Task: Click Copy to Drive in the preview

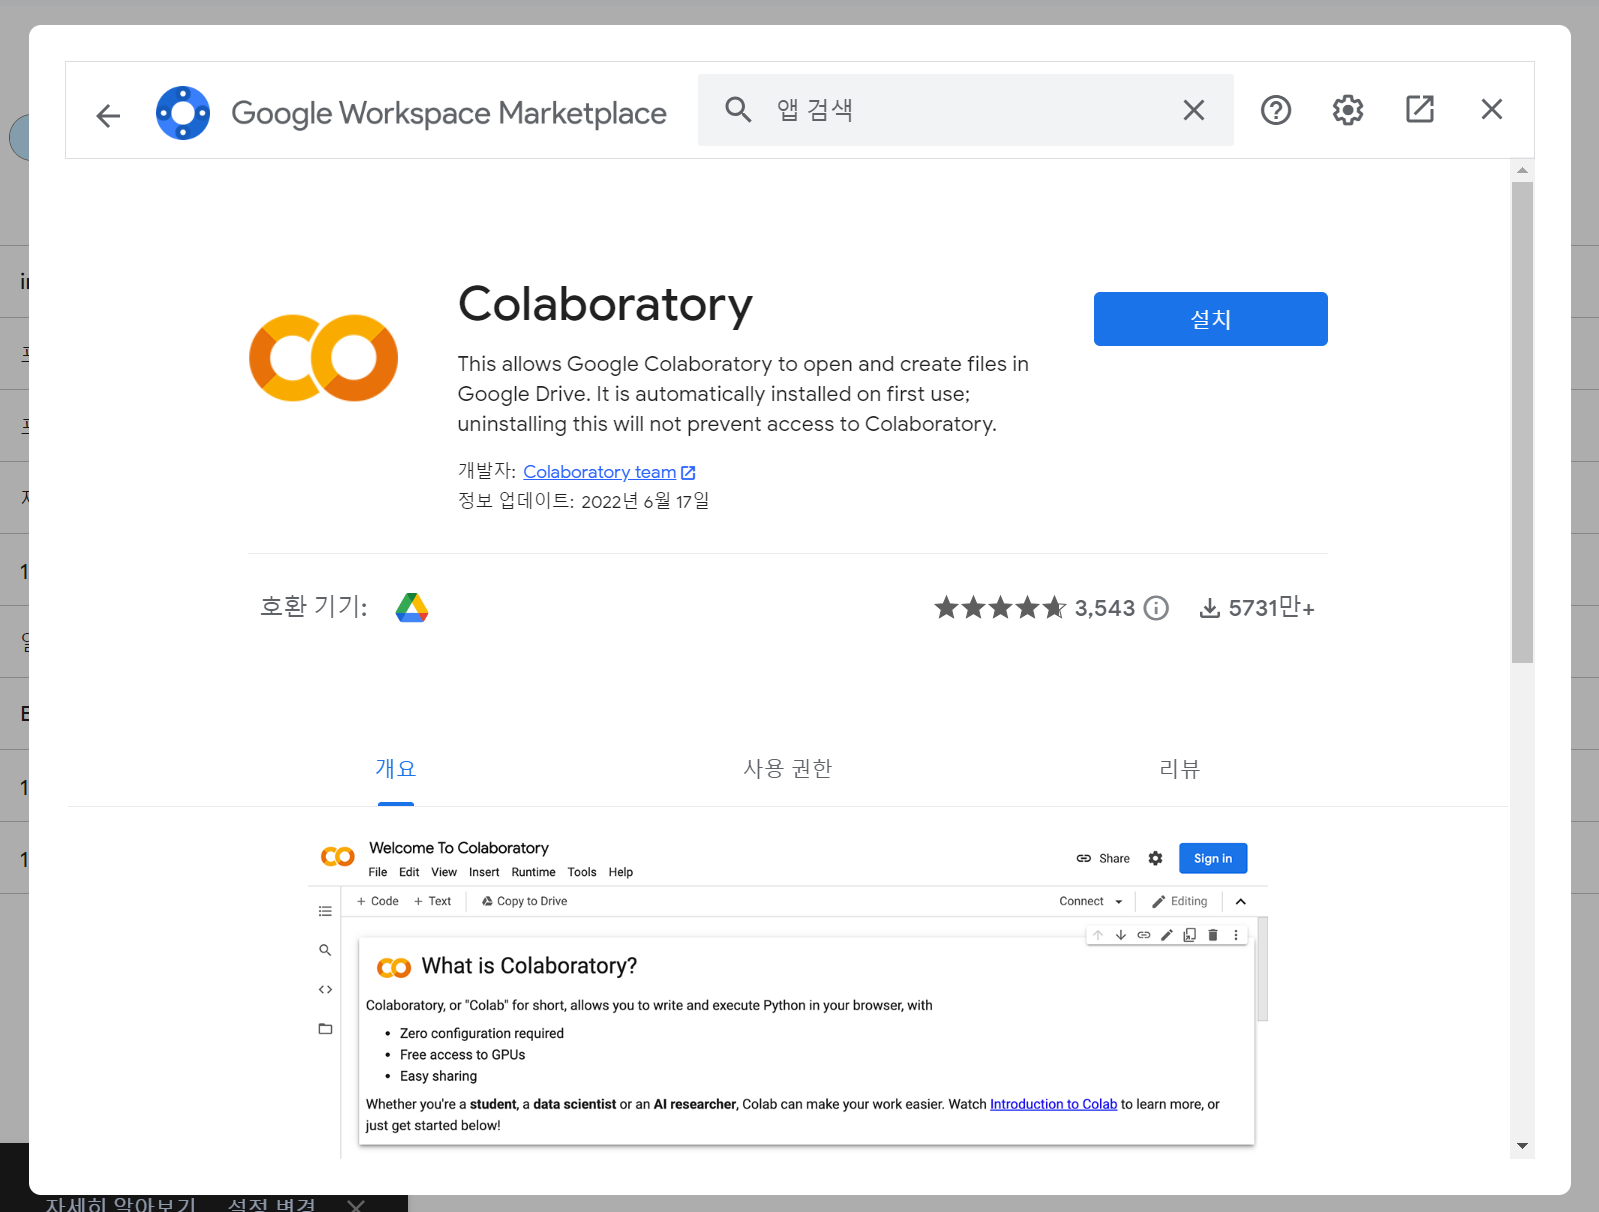Action: coord(524,901)
